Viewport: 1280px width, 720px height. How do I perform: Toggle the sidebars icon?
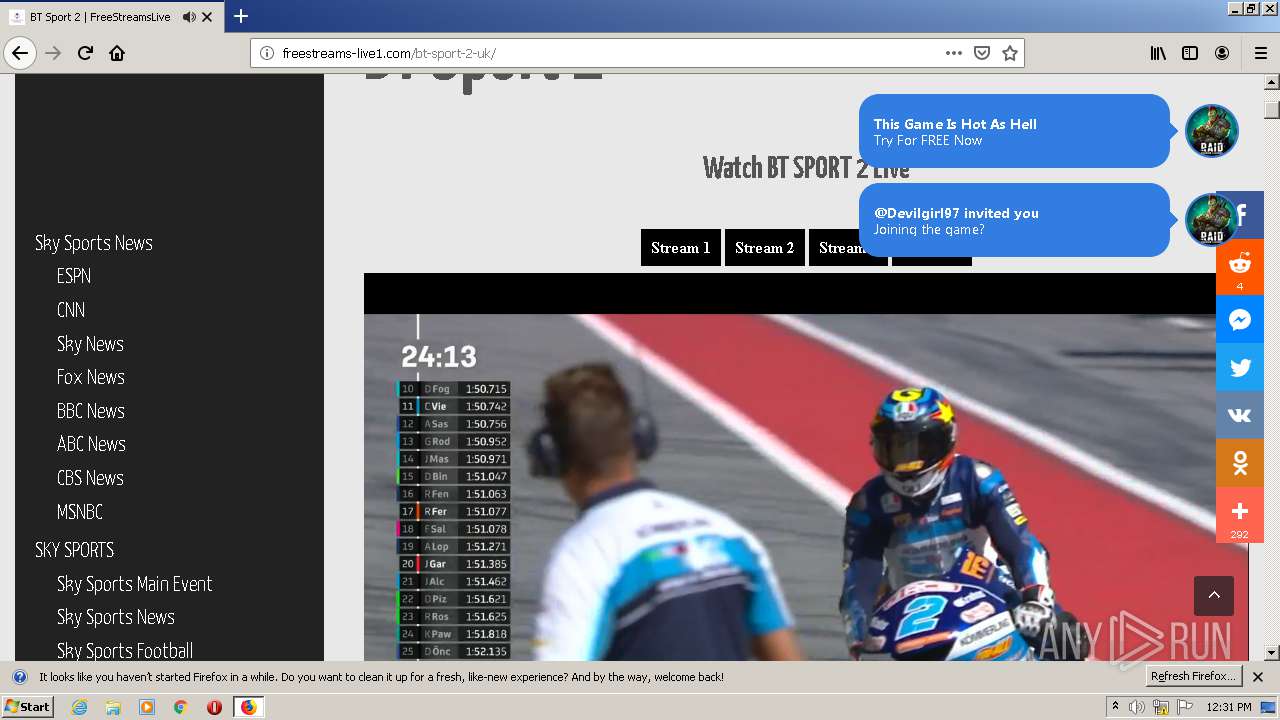click(1190, 53)
